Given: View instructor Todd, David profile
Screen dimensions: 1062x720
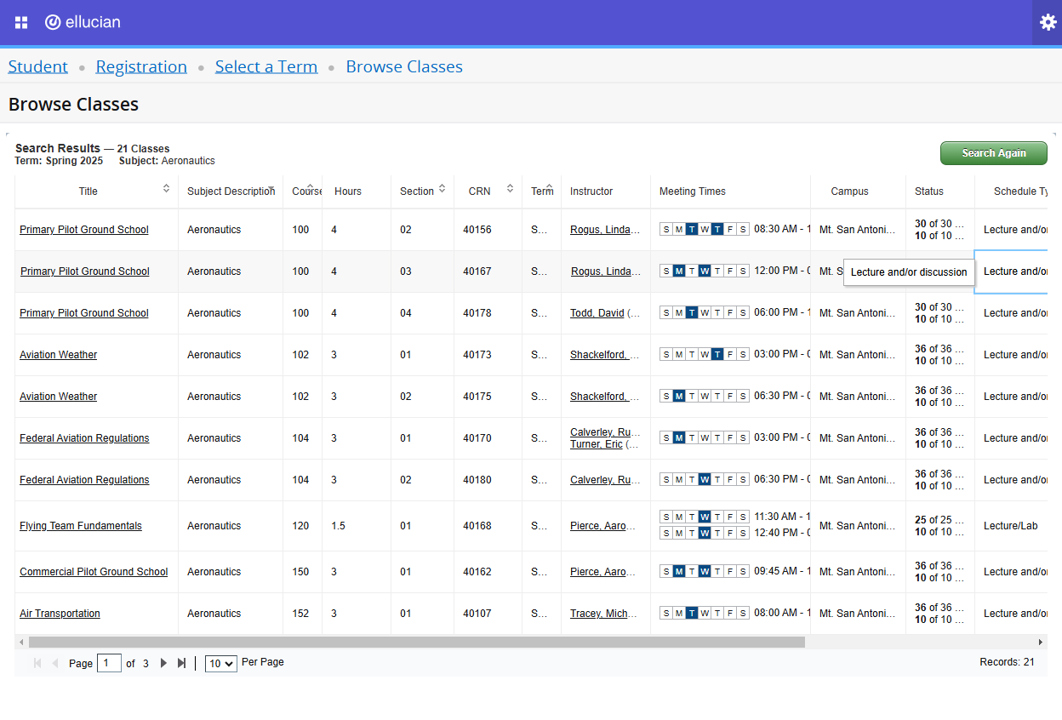Looking at the screenshot, I should [x=597, y=313].
